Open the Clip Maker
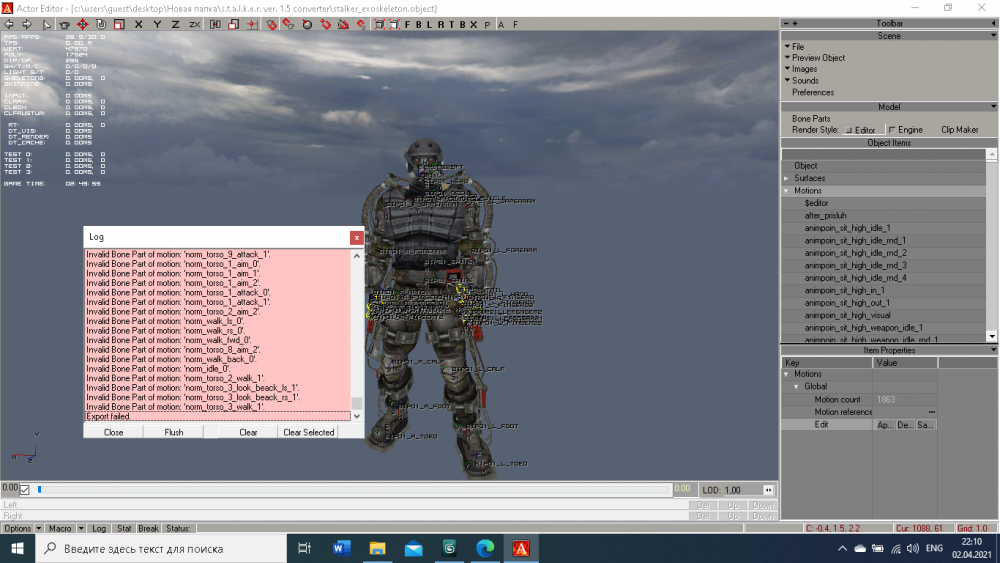The height and width of the screenshot is (563, 1000). pyautogui.click(x=959, y=130)
